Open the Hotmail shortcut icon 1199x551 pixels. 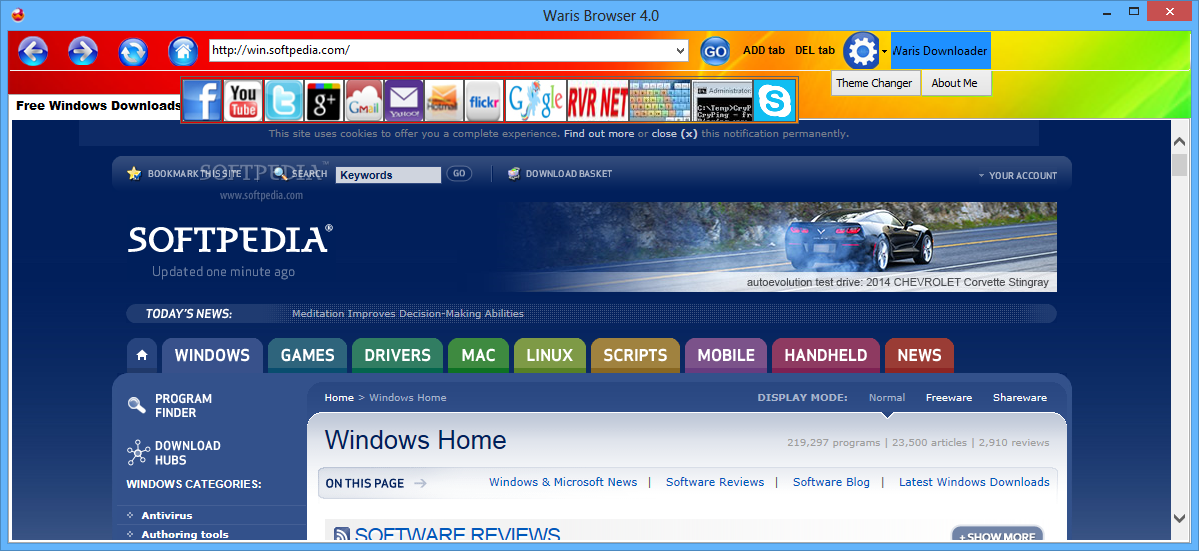click(x=444, y=100)
